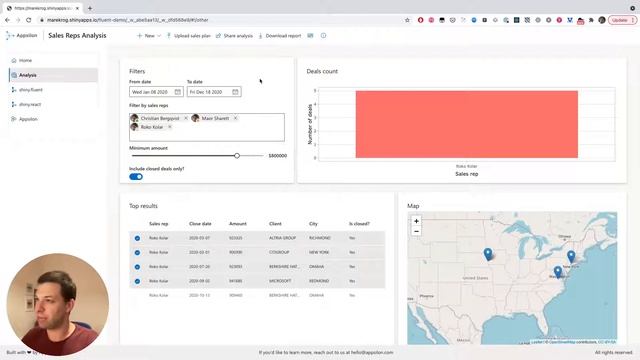The height and width of the screenshot is (360, 640).
Task: Open the Home navigation item
Action: 53,60
